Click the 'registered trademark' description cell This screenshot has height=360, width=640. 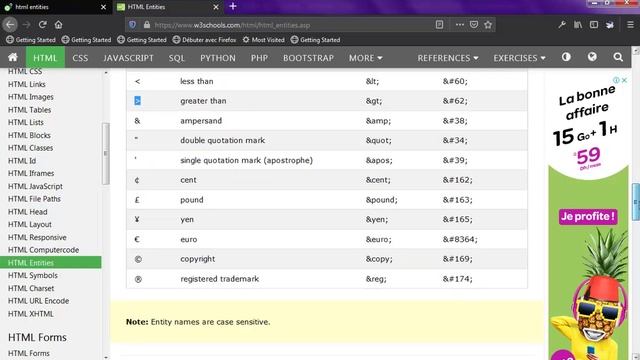tap(220, 279)
